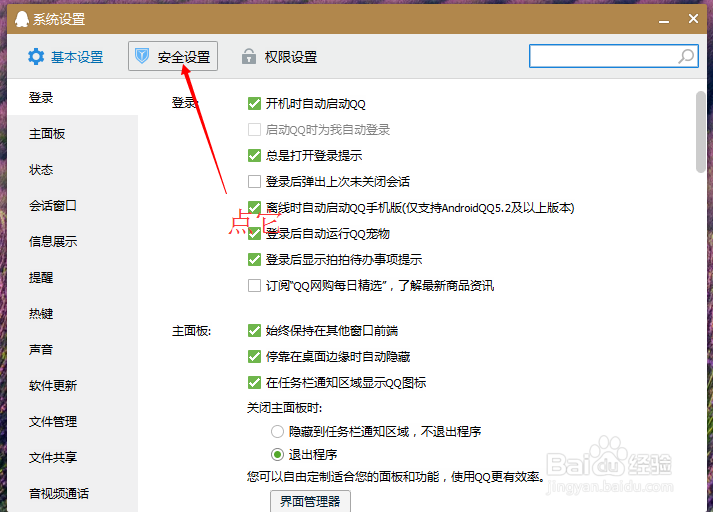Go to 提醒 in the sidebar
713x512 pixels.
pyautogui.click(x=73, y=277)
